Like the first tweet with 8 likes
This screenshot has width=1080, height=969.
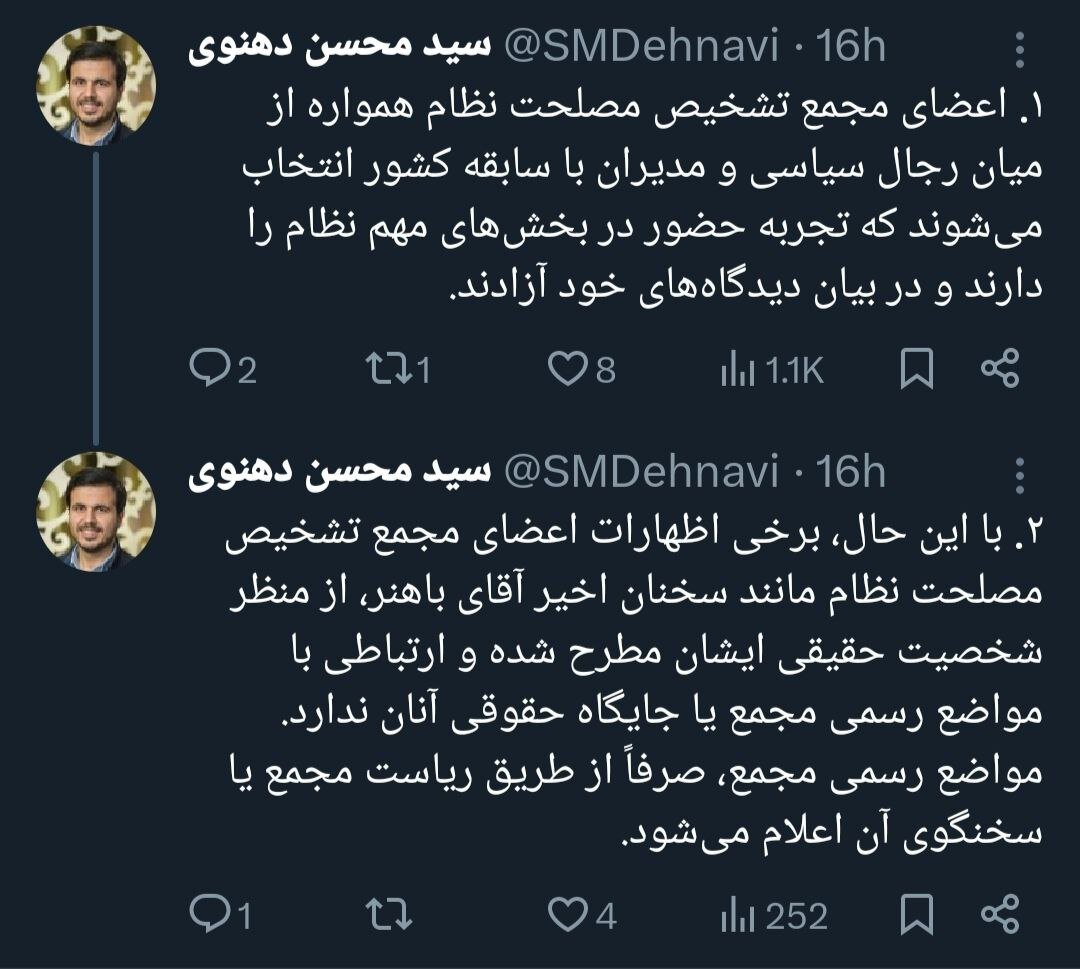click(x=570, y=371)
